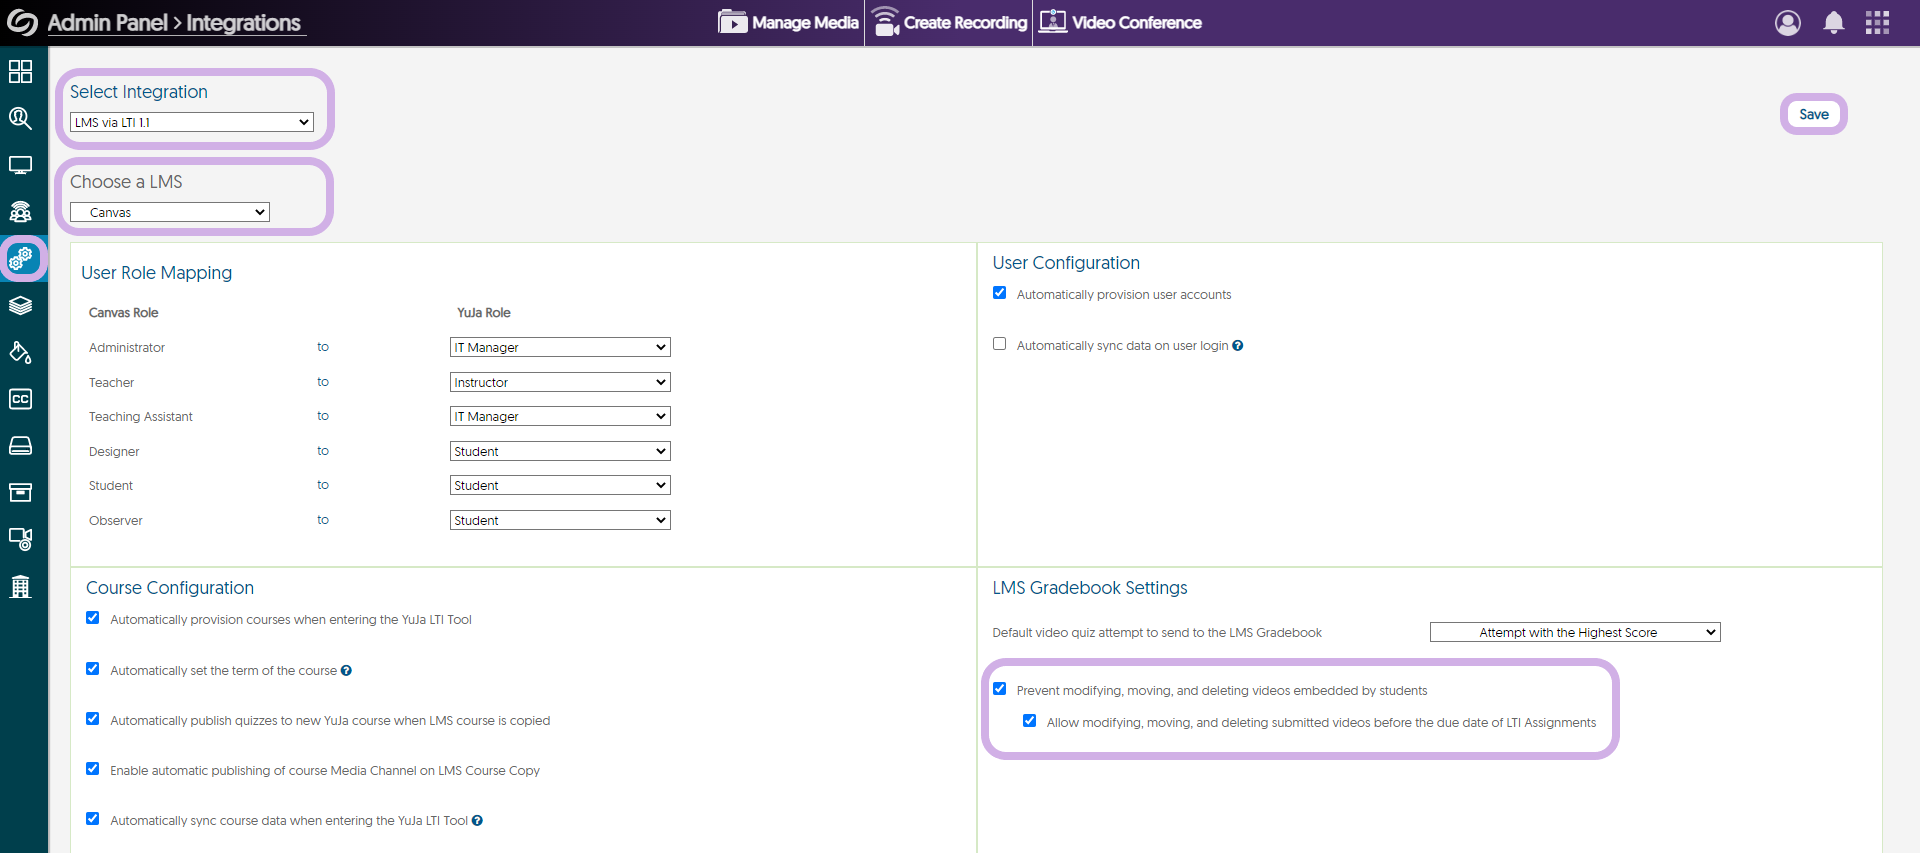This screenshot has height=853, width=1920.
Task: Open the integrations gears sidebar icon
Action: pyautogui.click(x=21, y=259)
